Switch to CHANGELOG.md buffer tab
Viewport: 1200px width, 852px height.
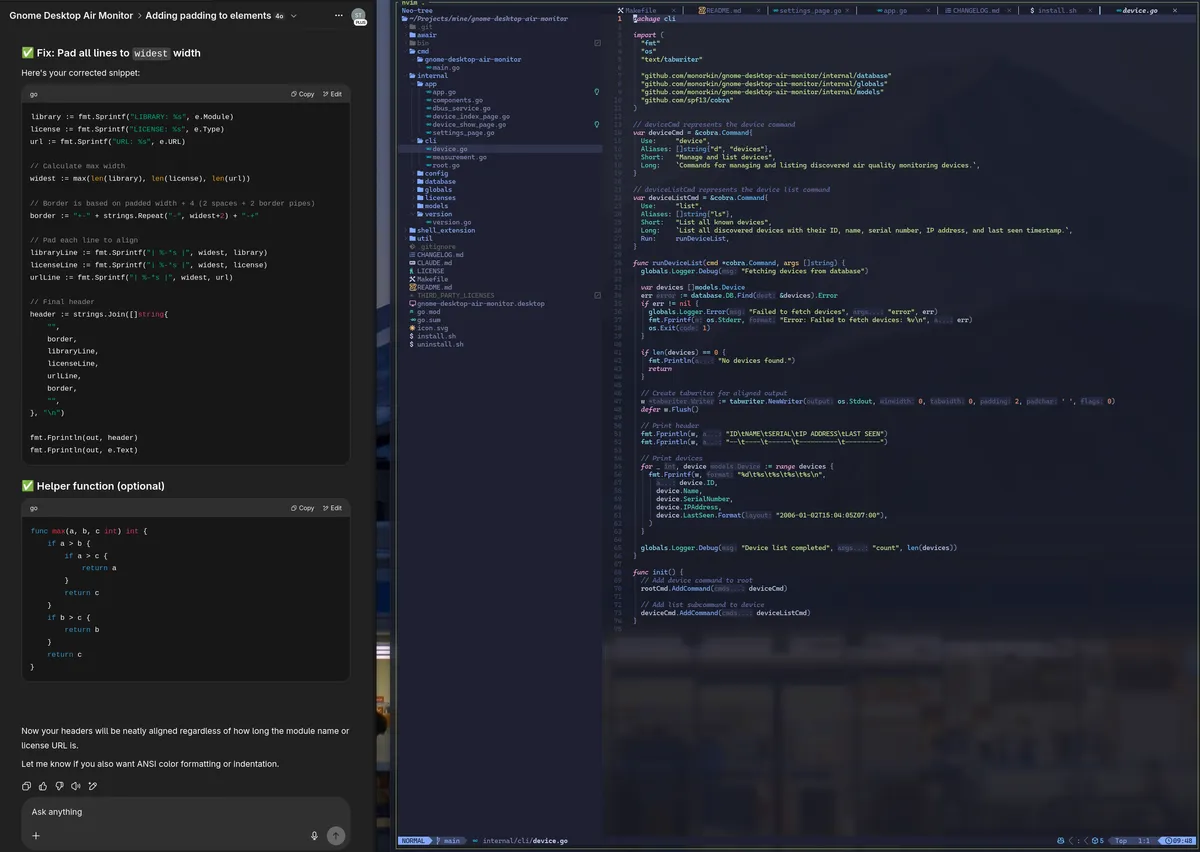[x=972, y=10]
